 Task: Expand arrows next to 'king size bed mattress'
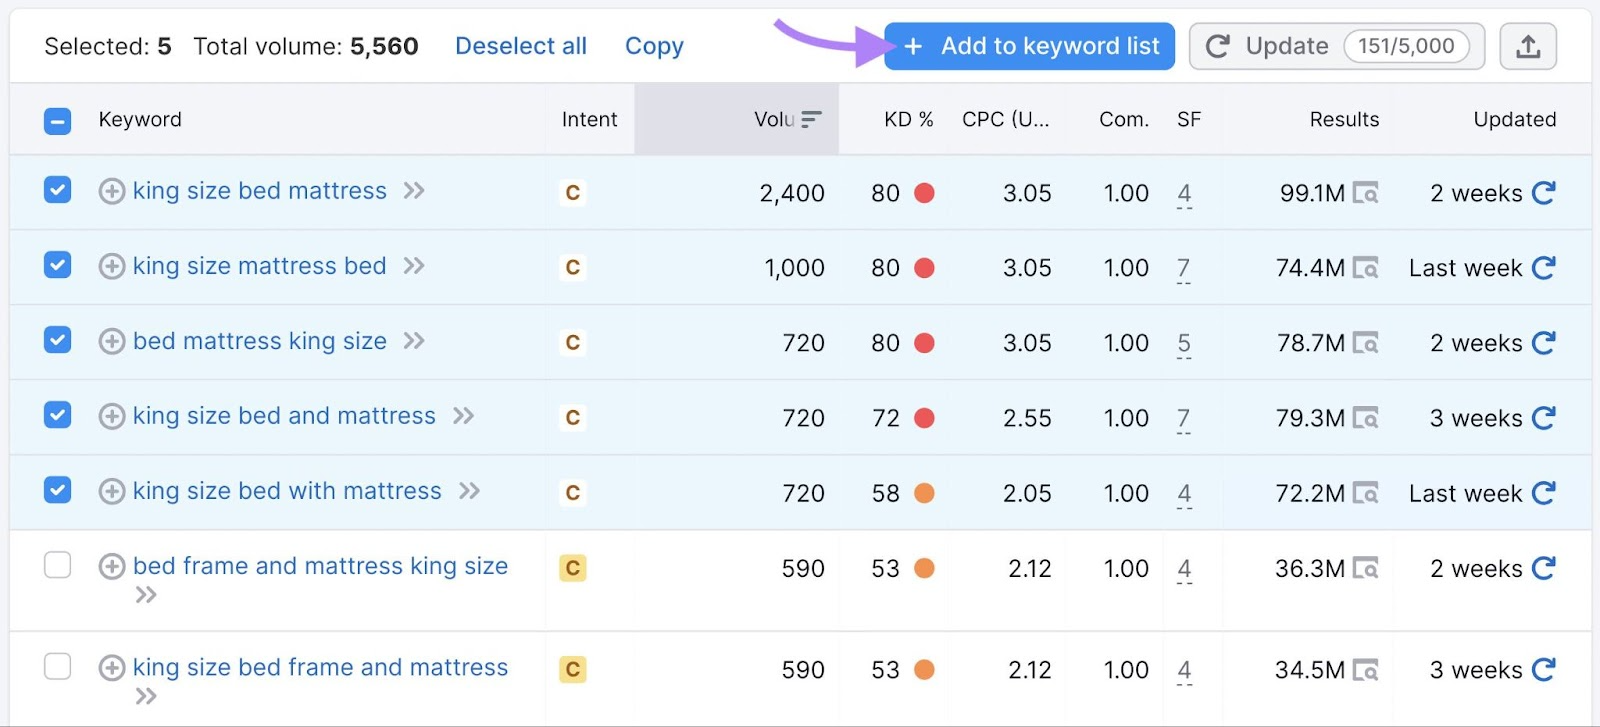click(x=414, y=191)
